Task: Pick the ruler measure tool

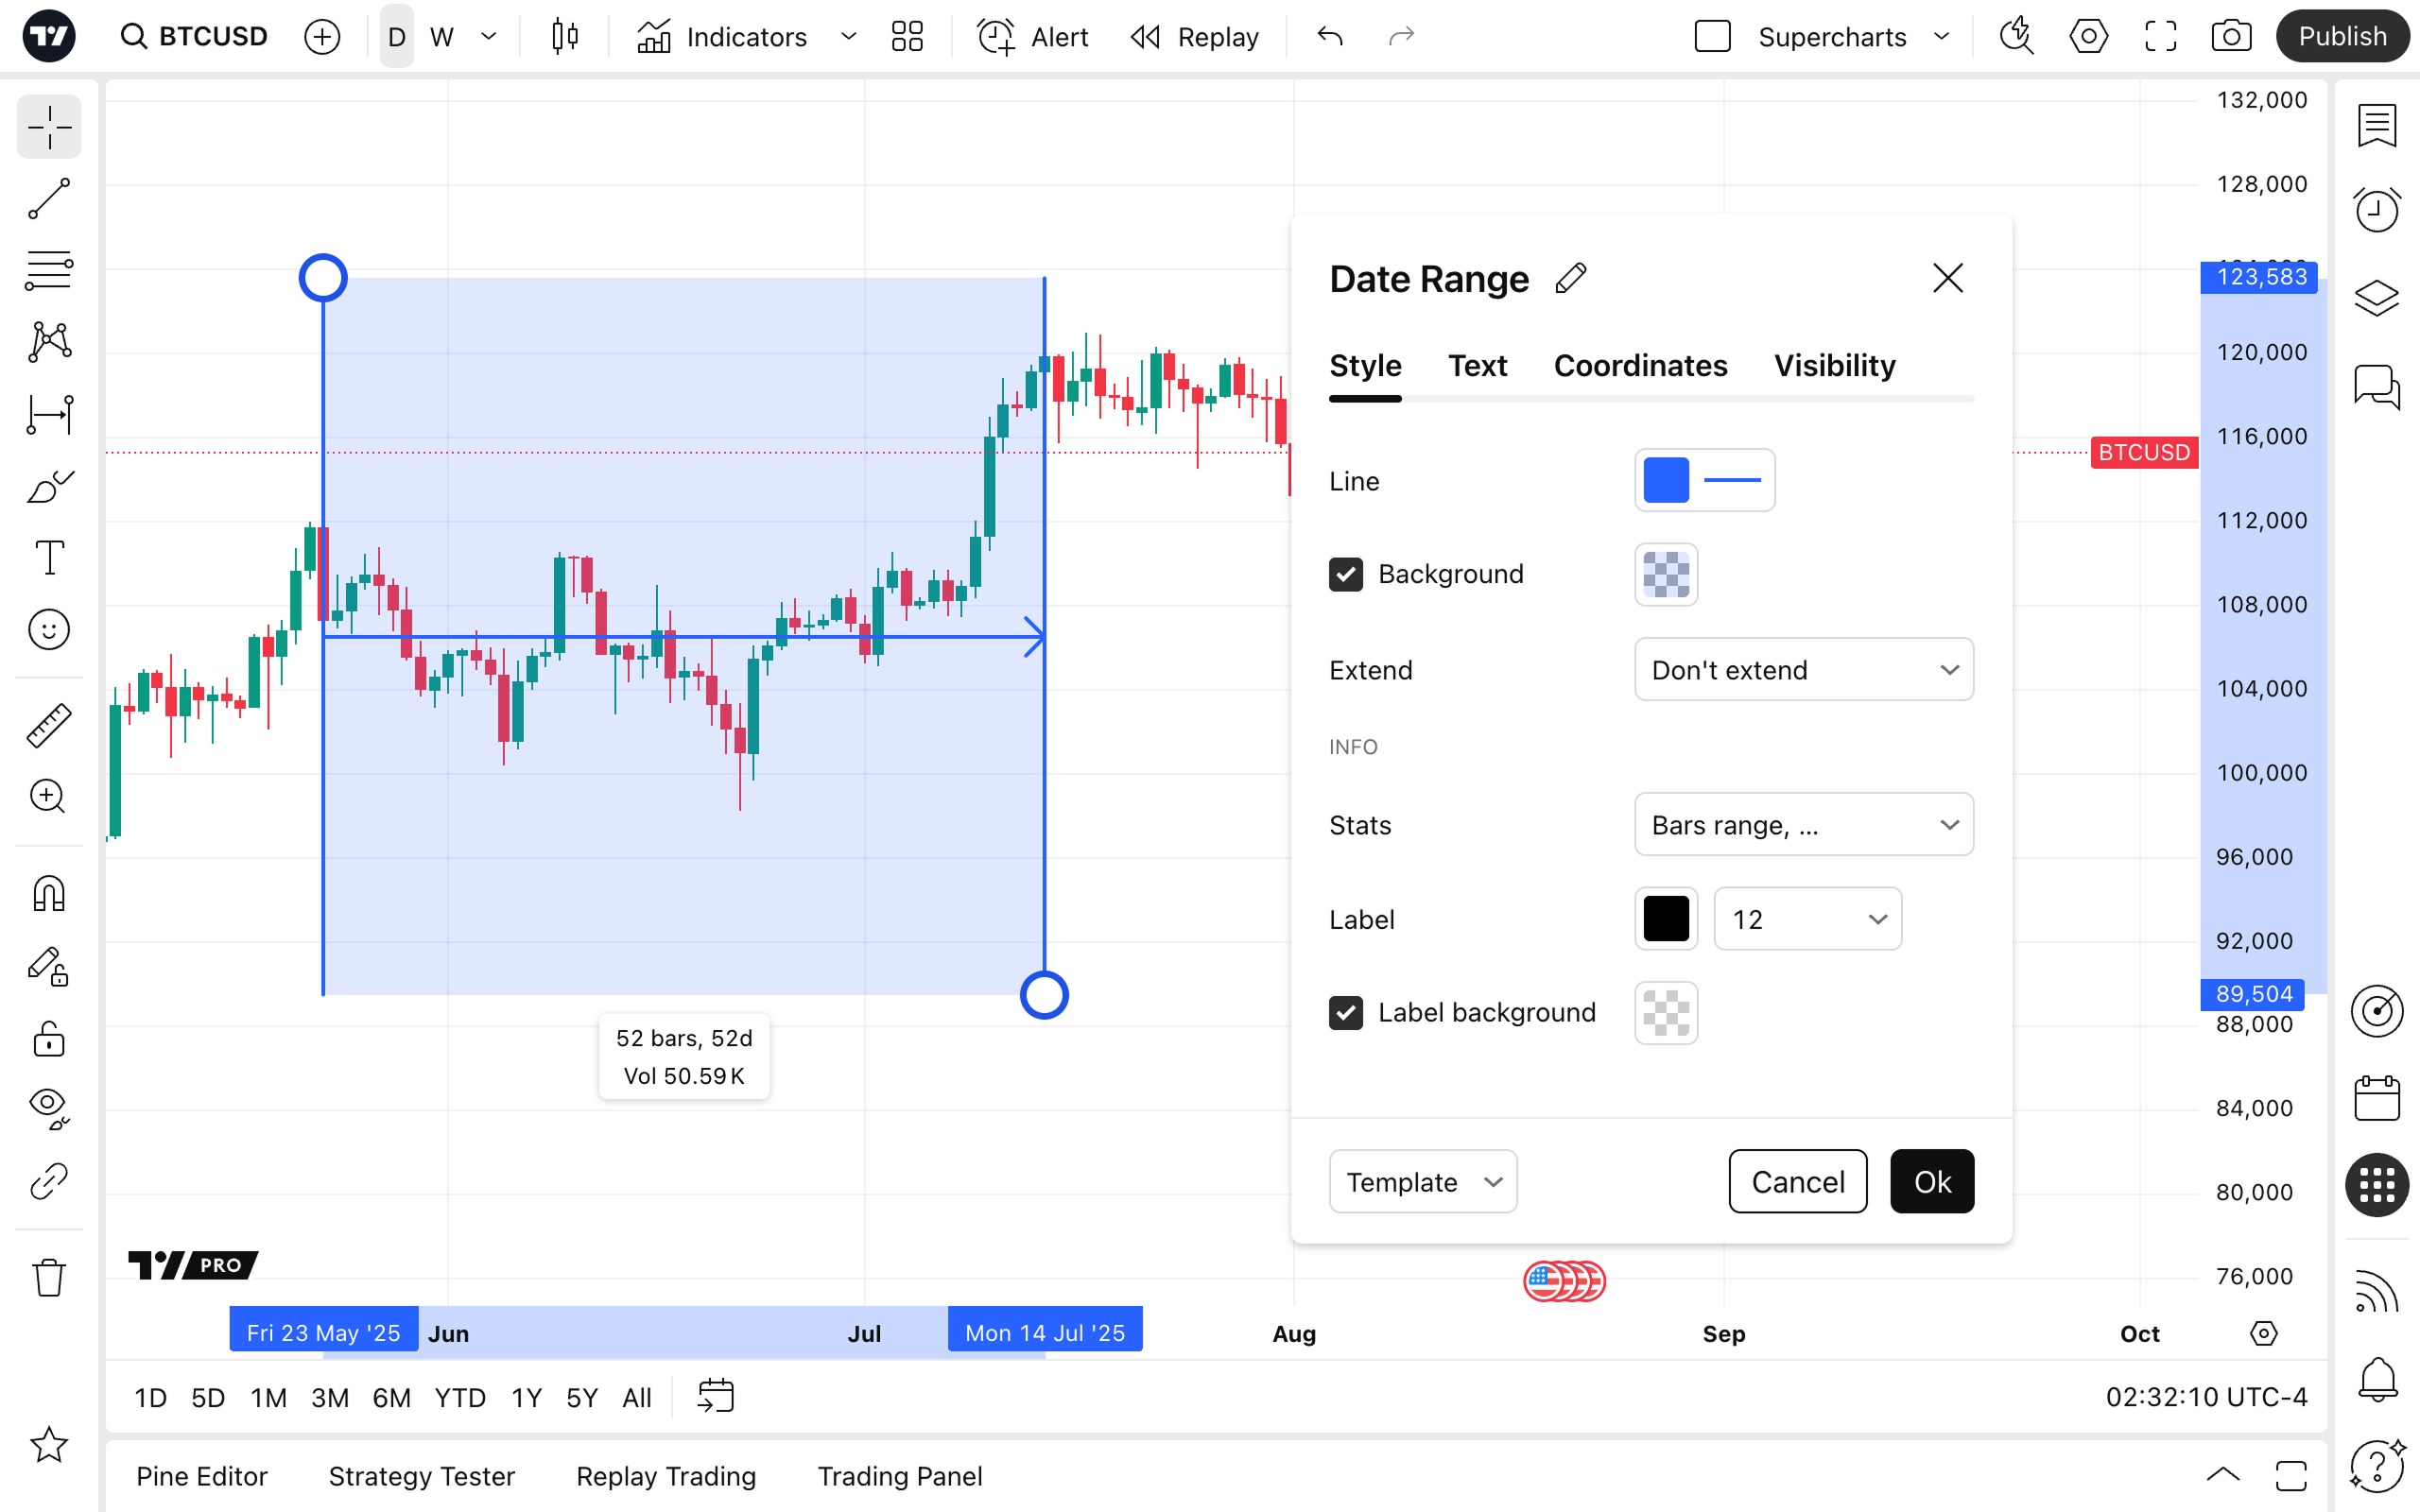Action: pos(48,725)
